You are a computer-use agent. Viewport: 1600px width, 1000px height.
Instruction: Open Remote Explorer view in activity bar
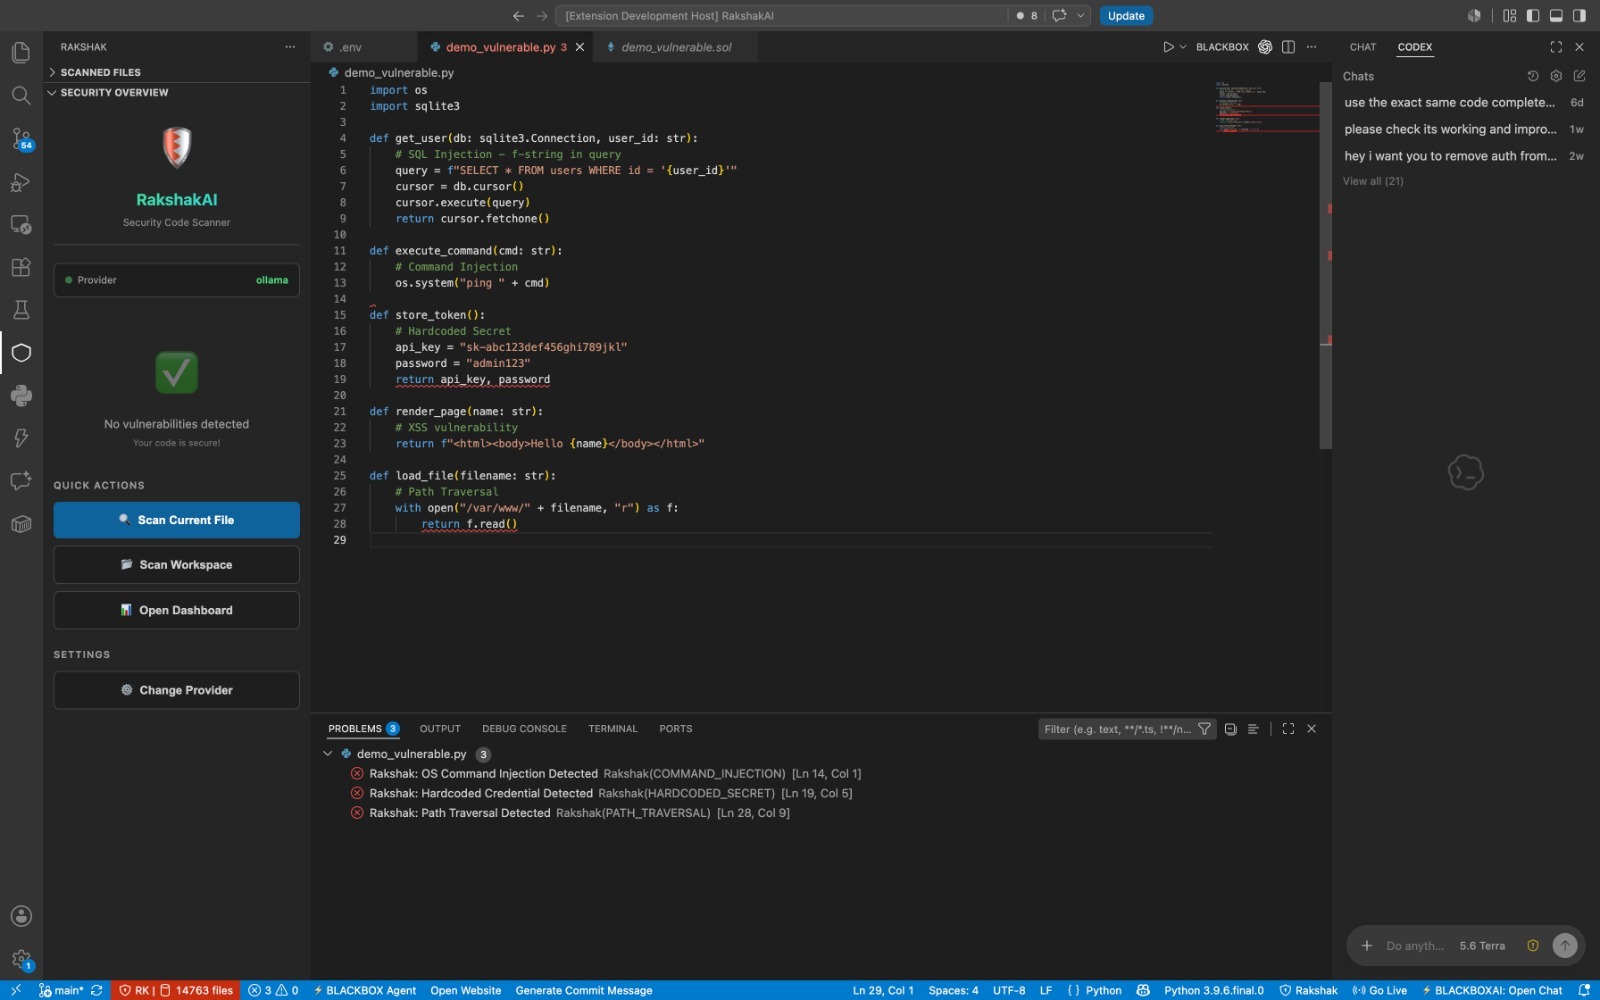pos(21,225)
